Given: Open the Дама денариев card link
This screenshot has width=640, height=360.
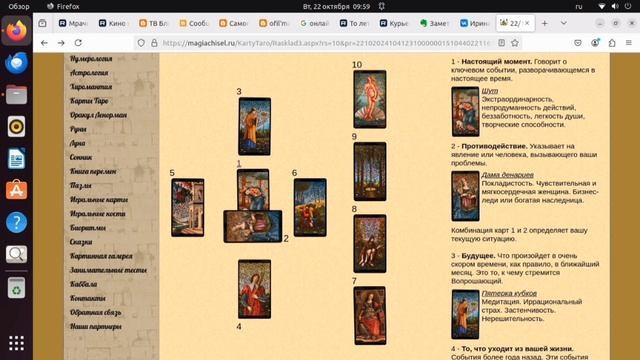Looking at the screenshot, I should tap(507, 175).
